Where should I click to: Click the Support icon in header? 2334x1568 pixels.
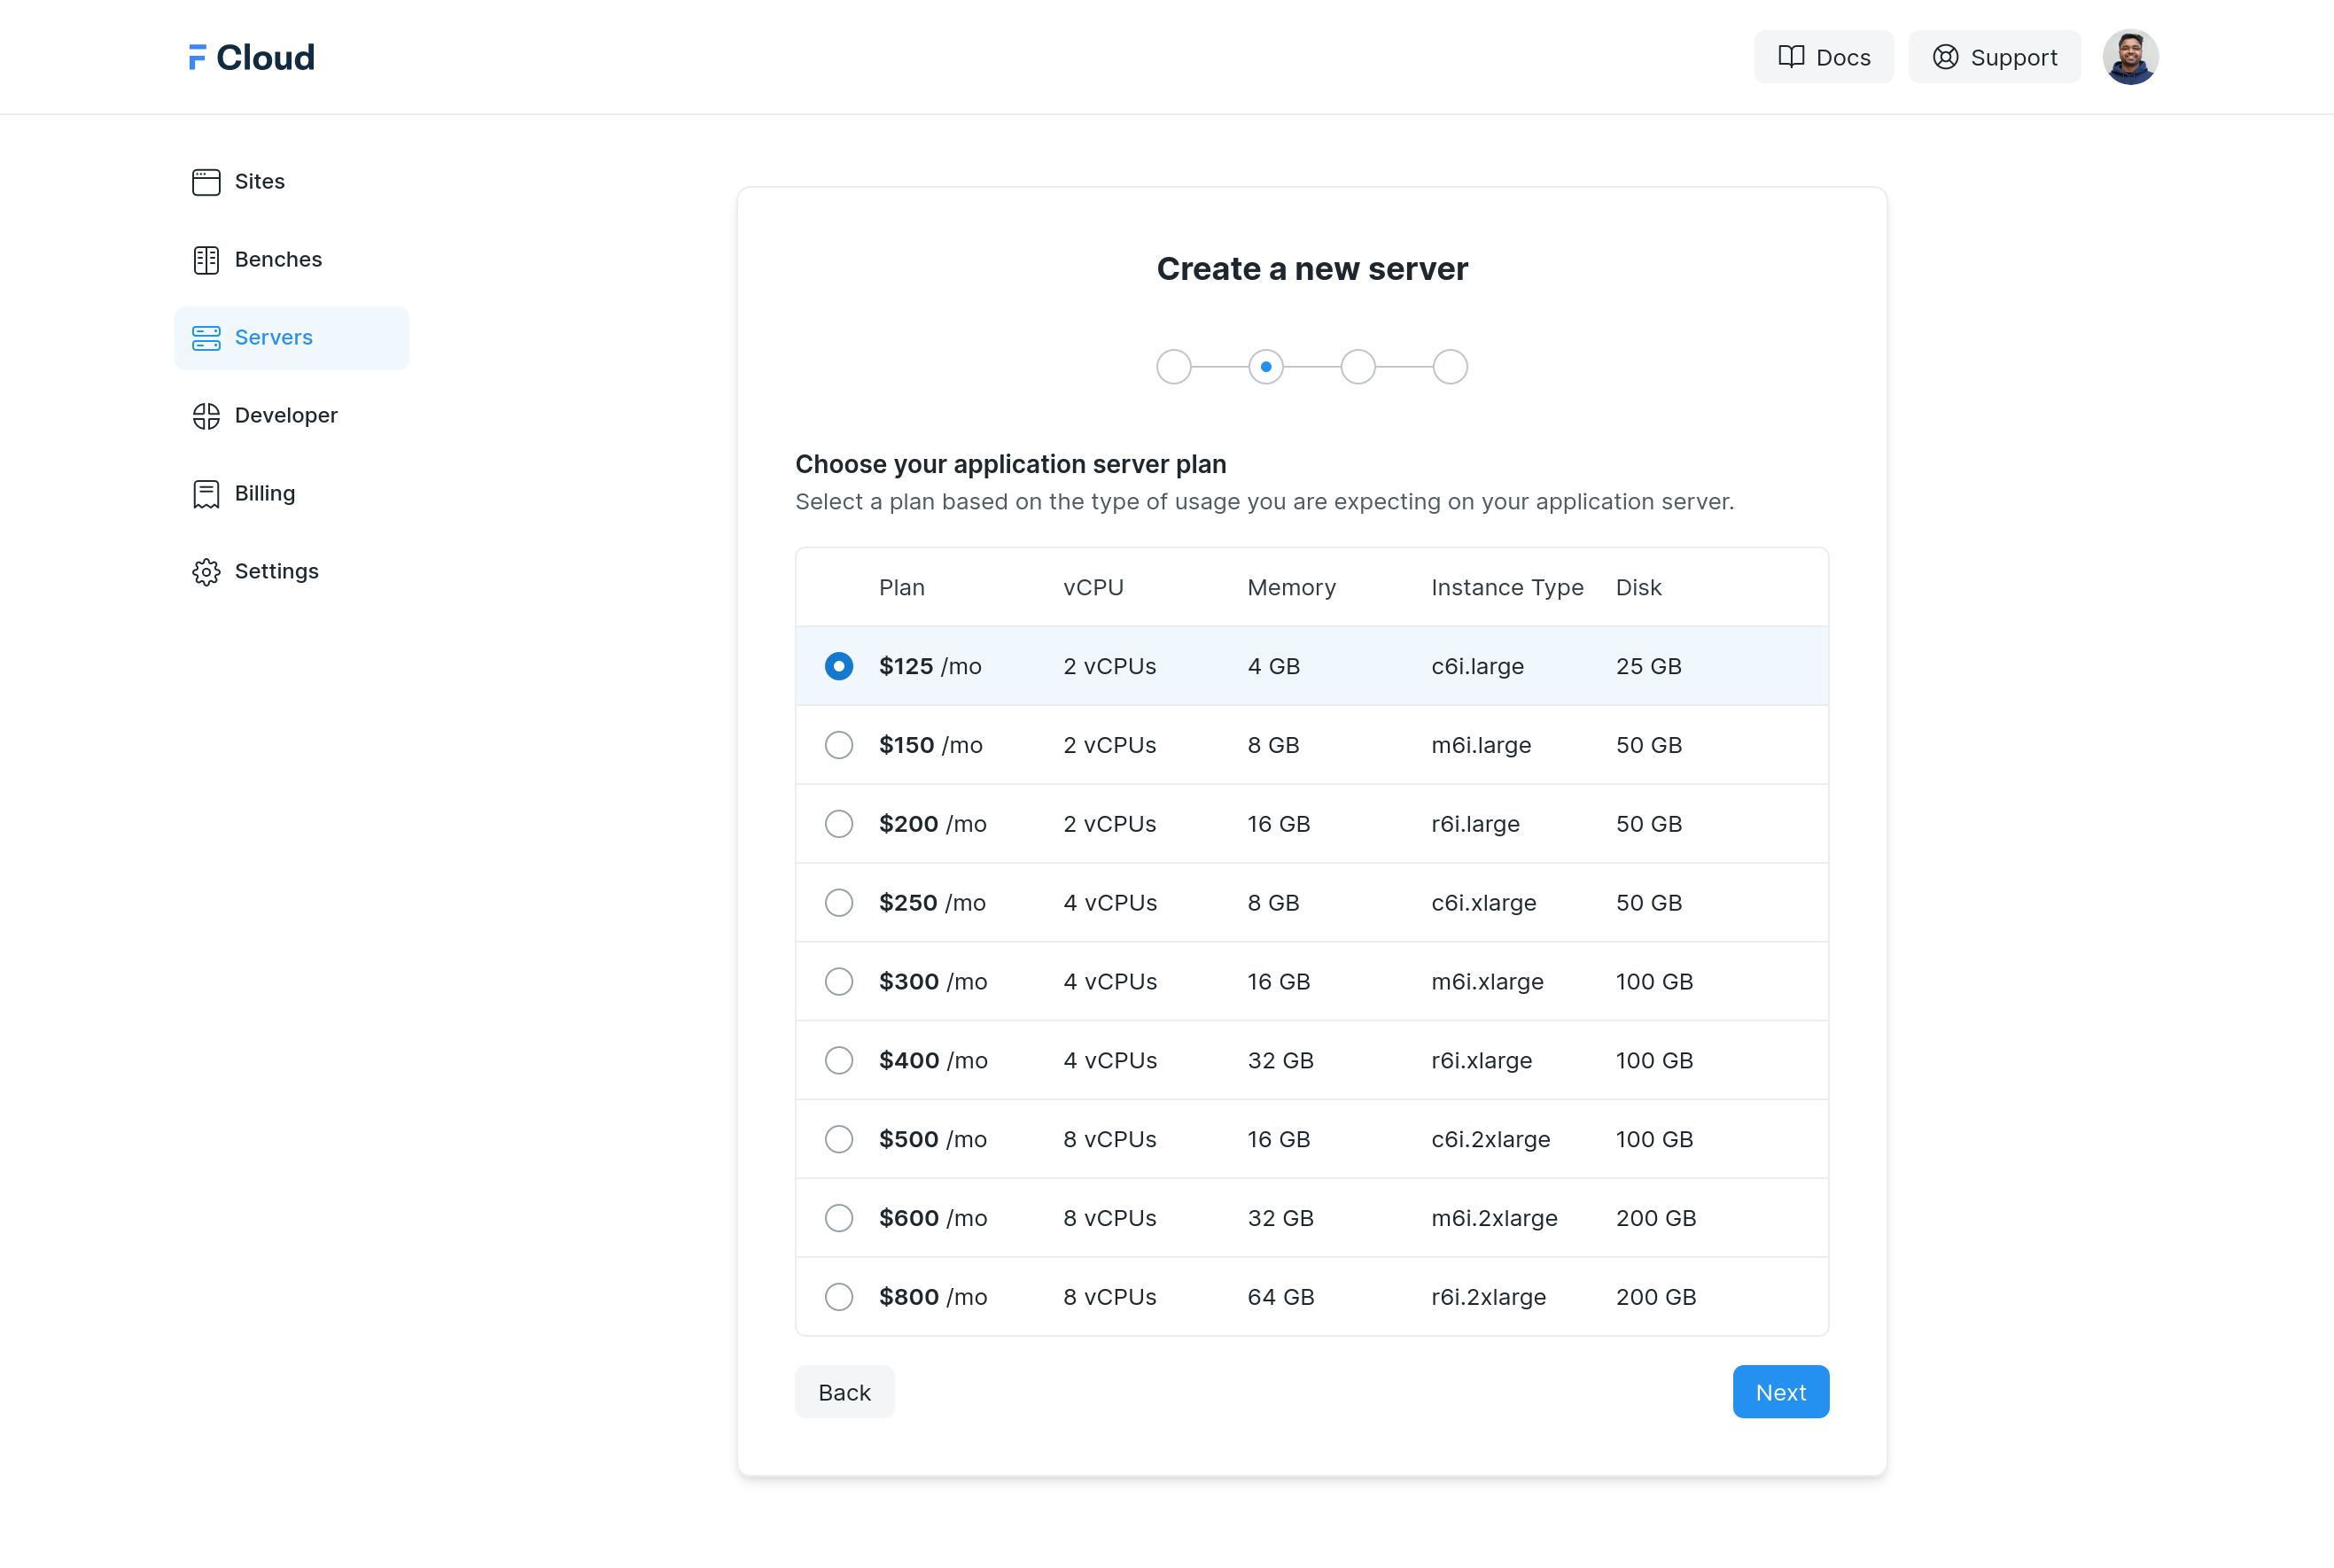pos(1944,56)
